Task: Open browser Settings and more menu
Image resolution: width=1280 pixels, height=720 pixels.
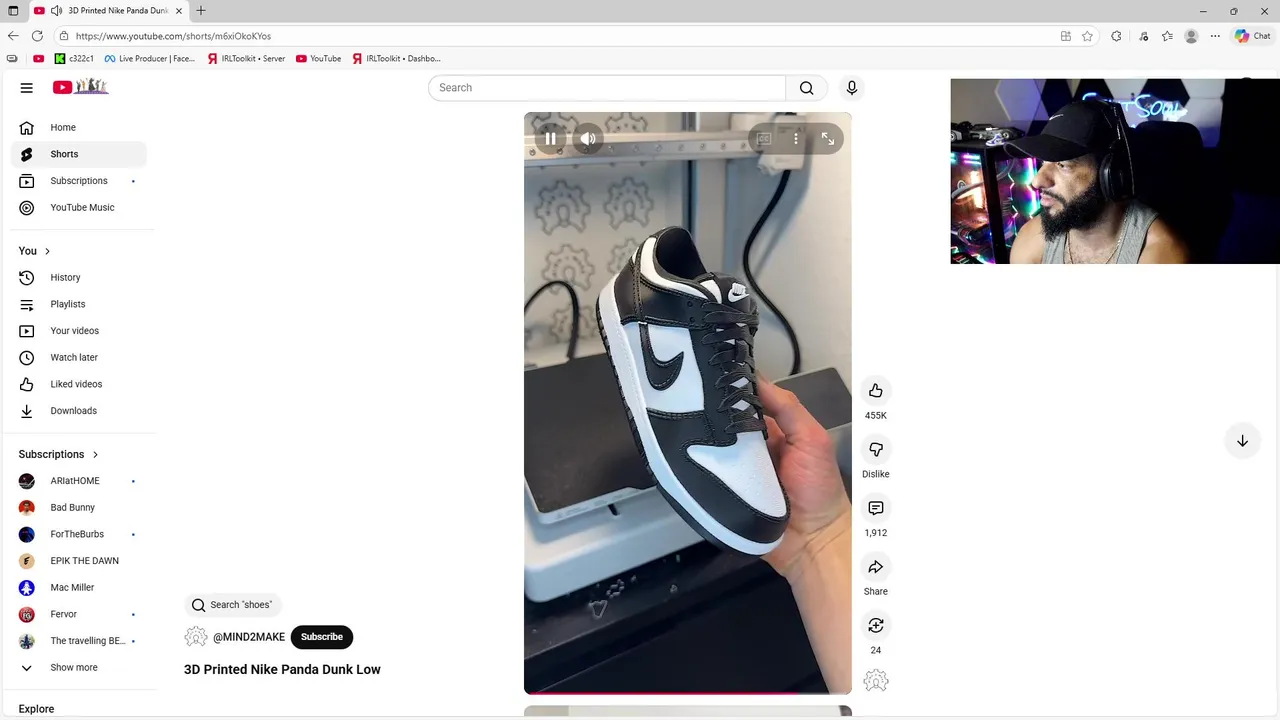Action: tap(1215, 36)
